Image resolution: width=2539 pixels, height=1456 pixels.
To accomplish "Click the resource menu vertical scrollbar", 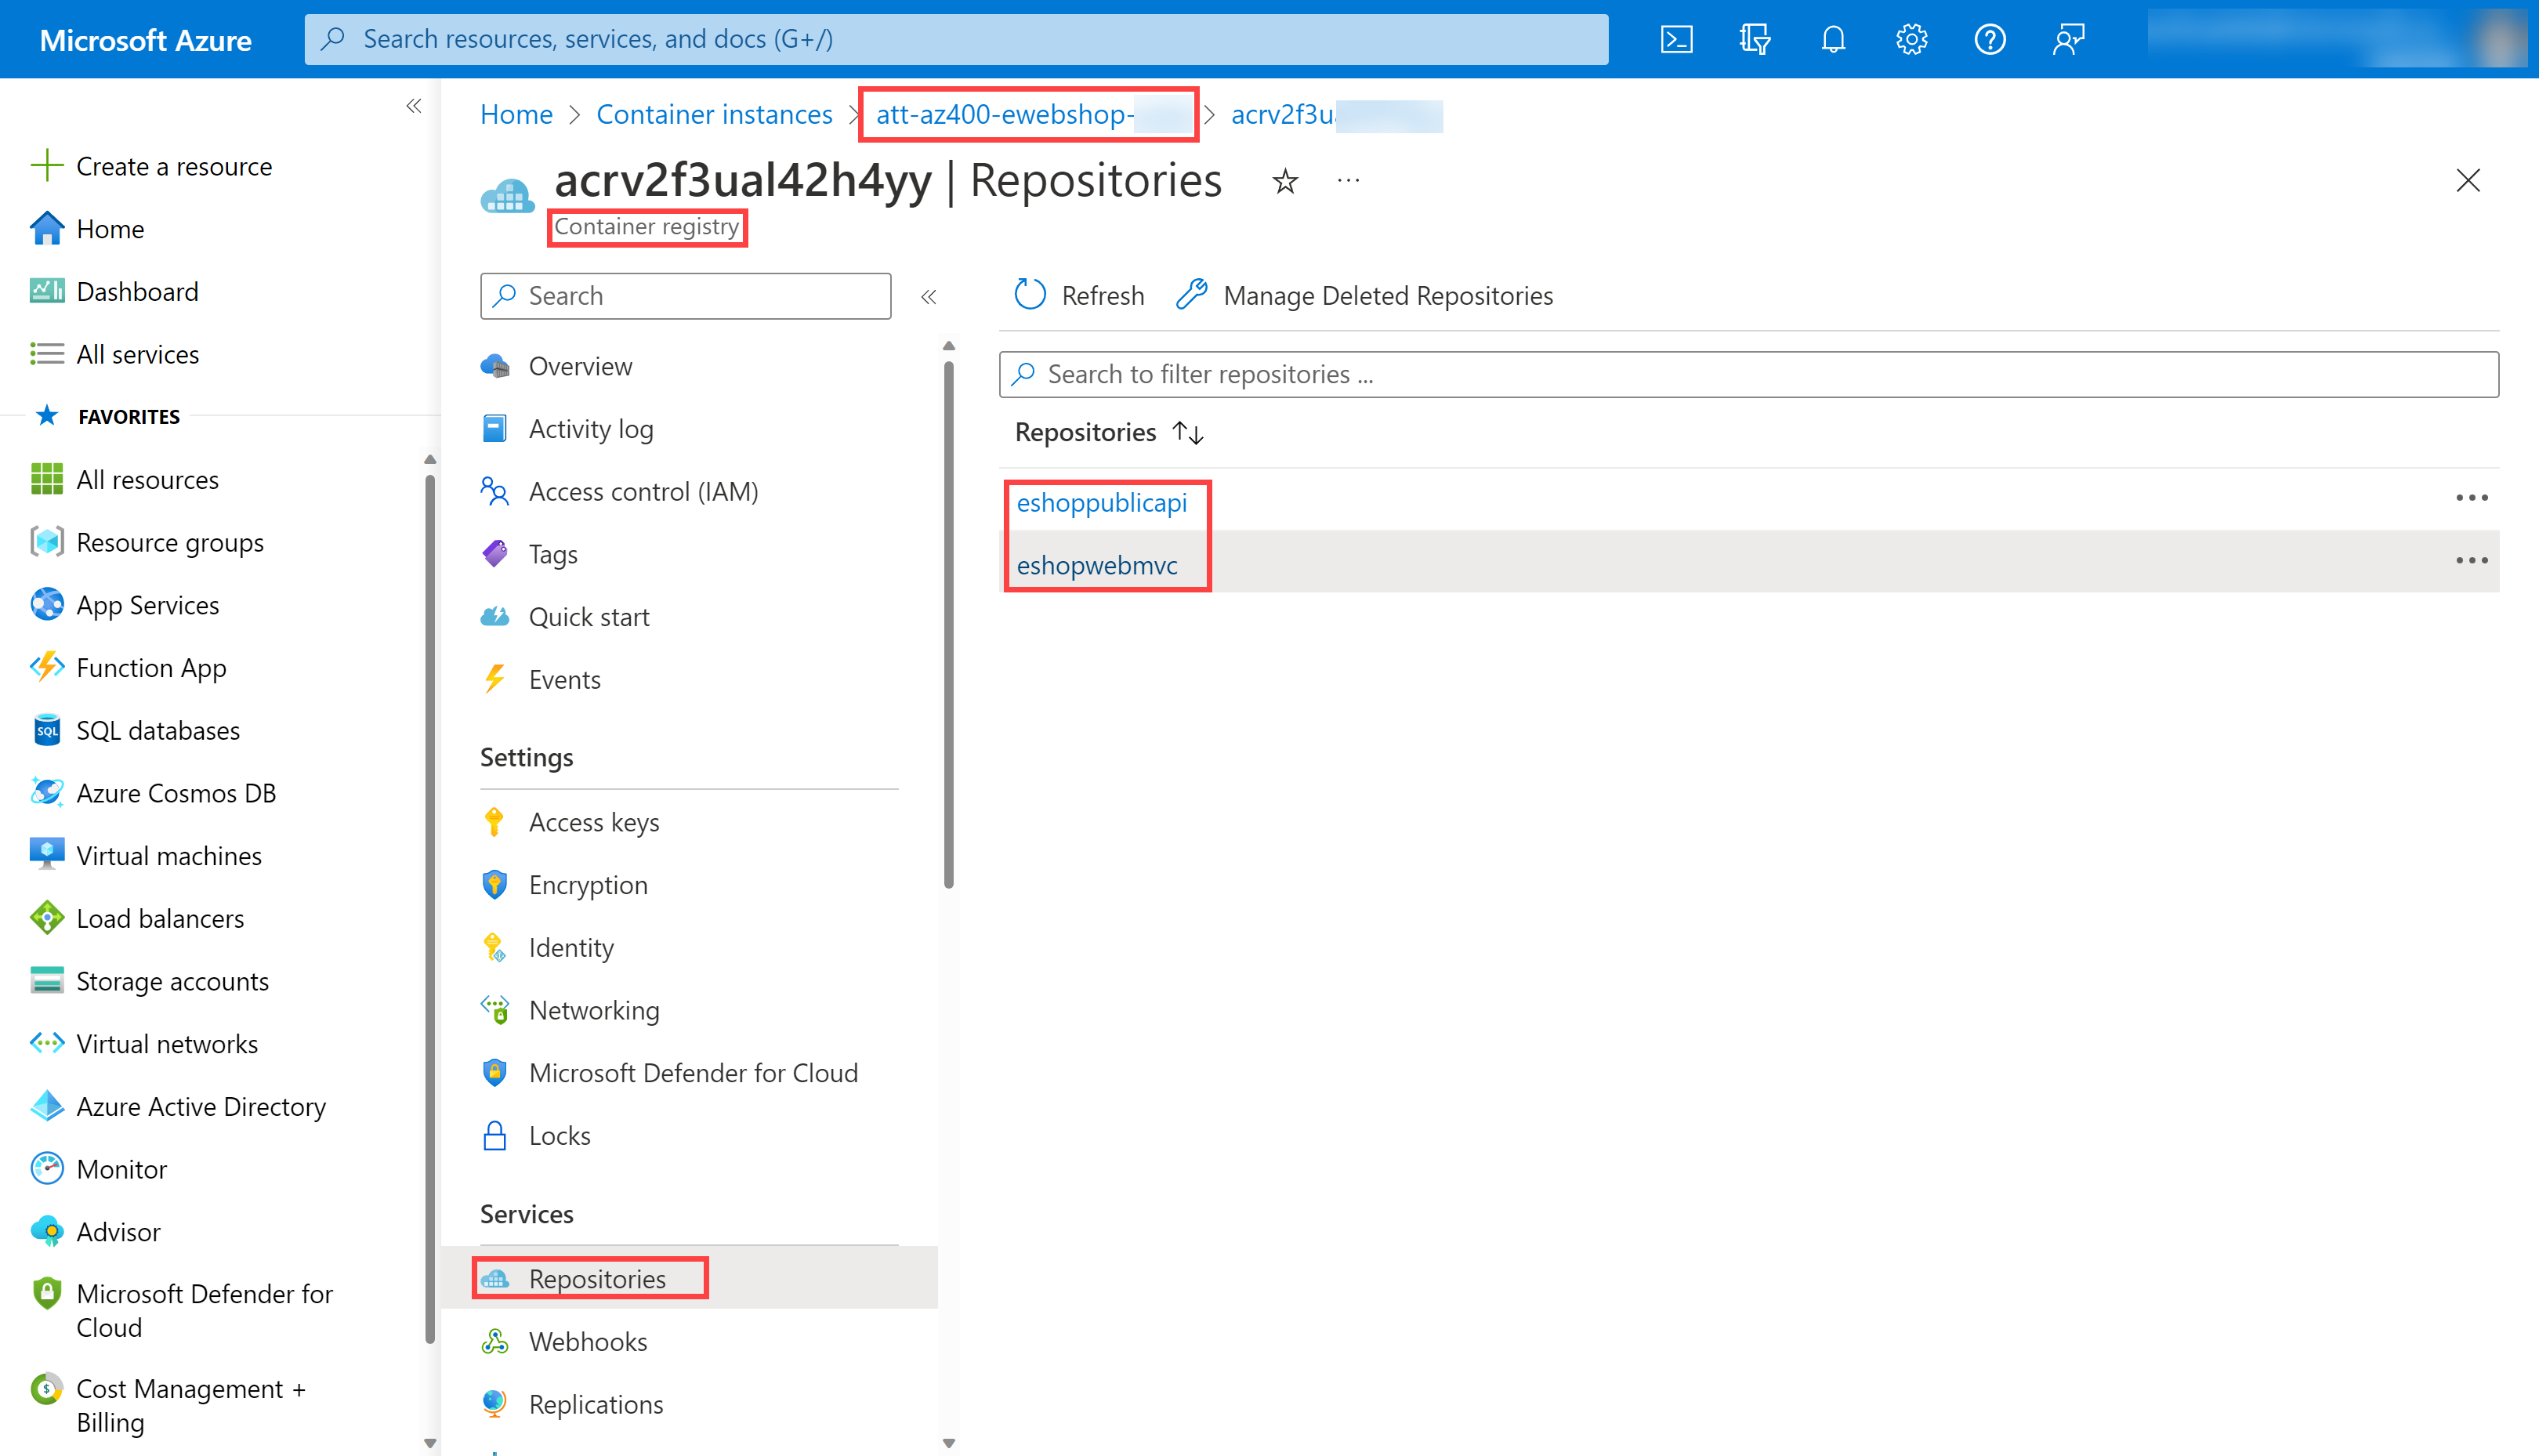I will 948,620.
